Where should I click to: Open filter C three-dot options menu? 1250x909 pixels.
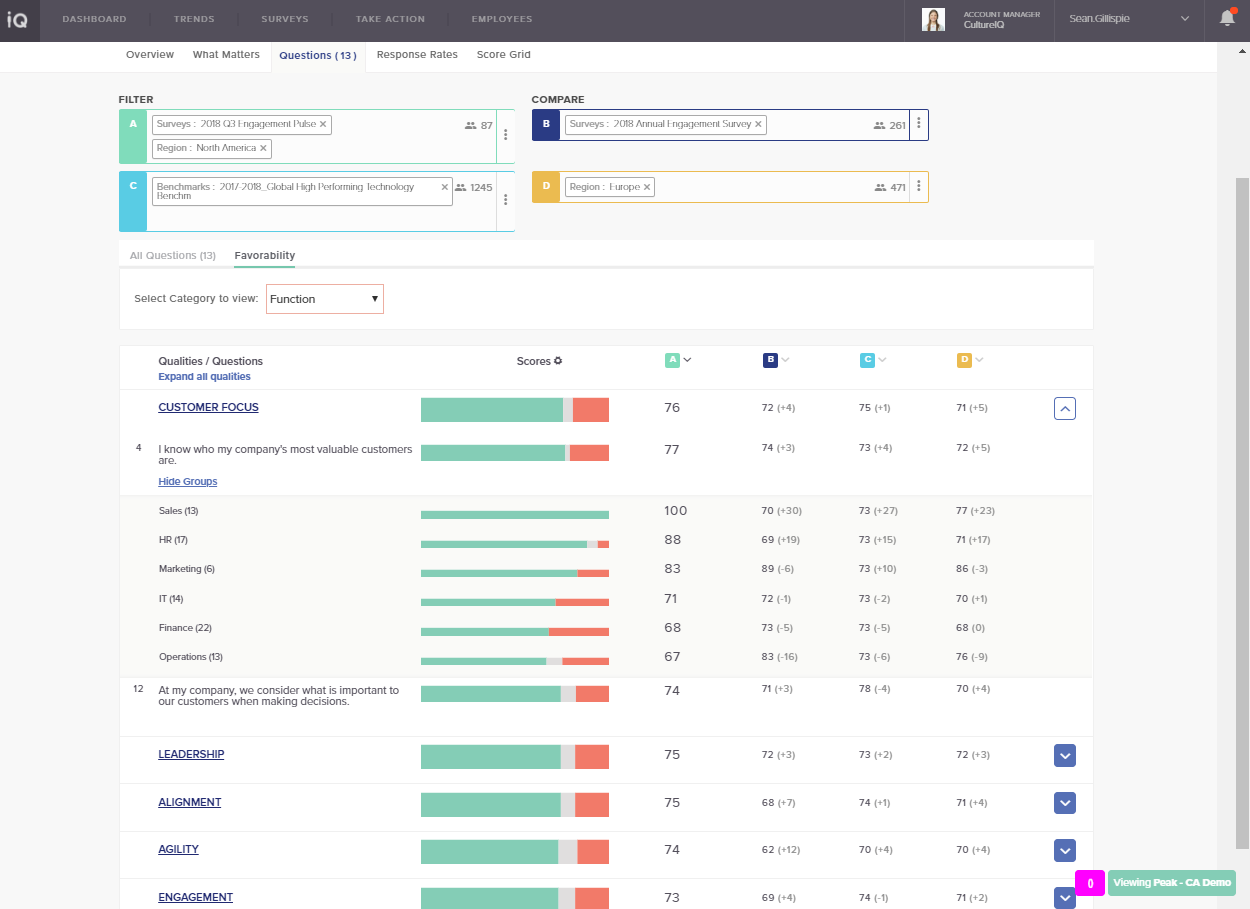505,199
